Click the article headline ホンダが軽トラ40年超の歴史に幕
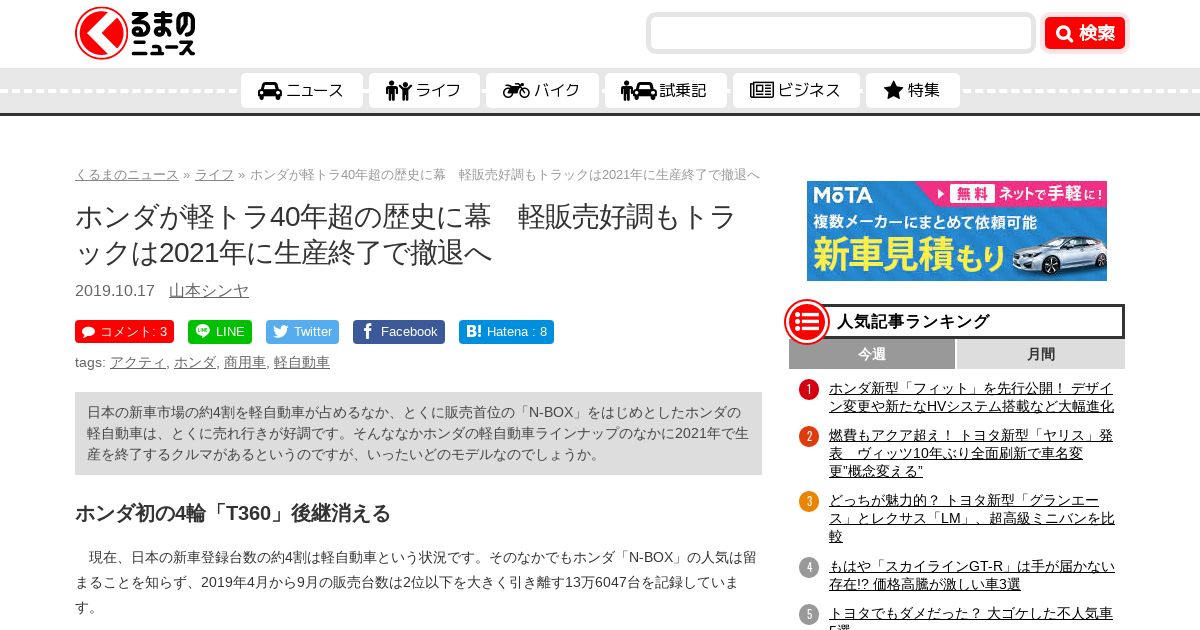The height and width of the screenshot is (630, 1200). pyautogui.click(x=406, y=234)
